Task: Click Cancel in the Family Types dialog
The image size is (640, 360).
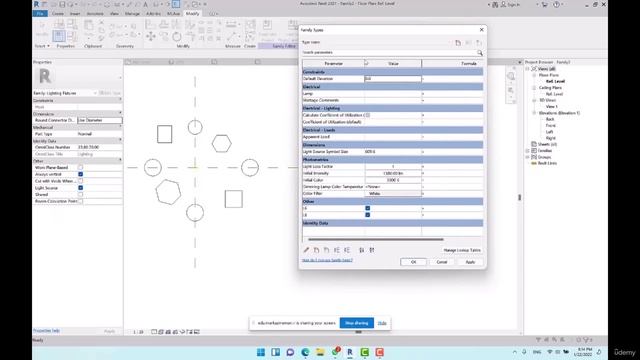Action: (x=442, y=262)
